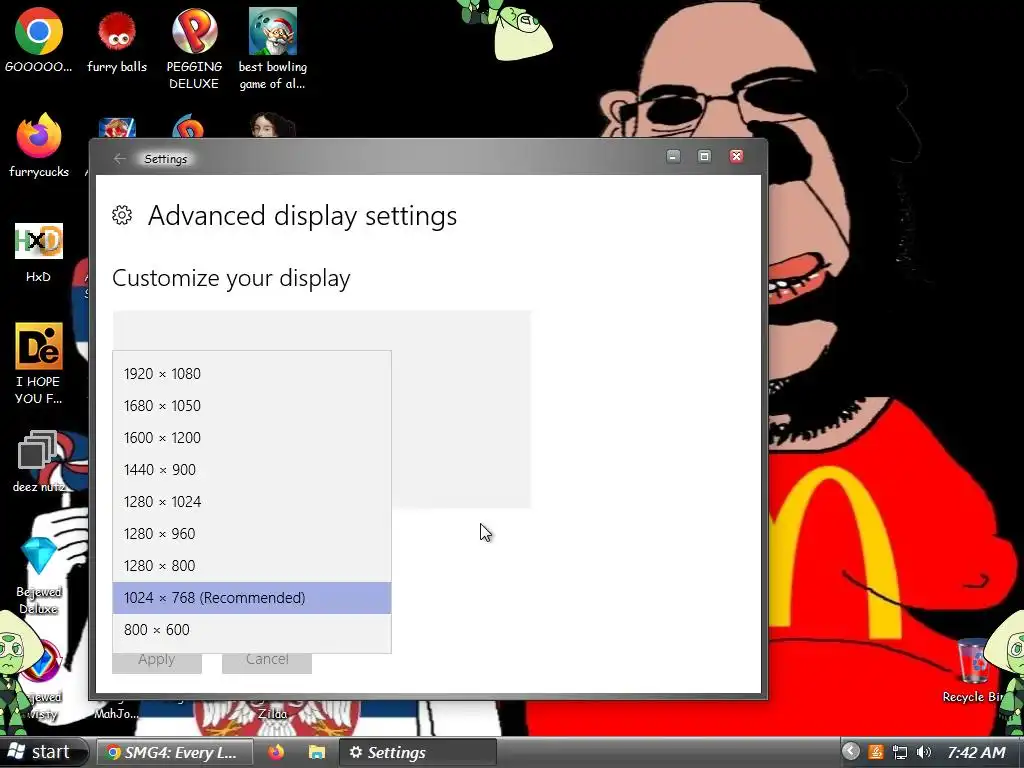1024x768 pixels.
Task: Launch the HxD desktop icon
Action: pos(39,253)
